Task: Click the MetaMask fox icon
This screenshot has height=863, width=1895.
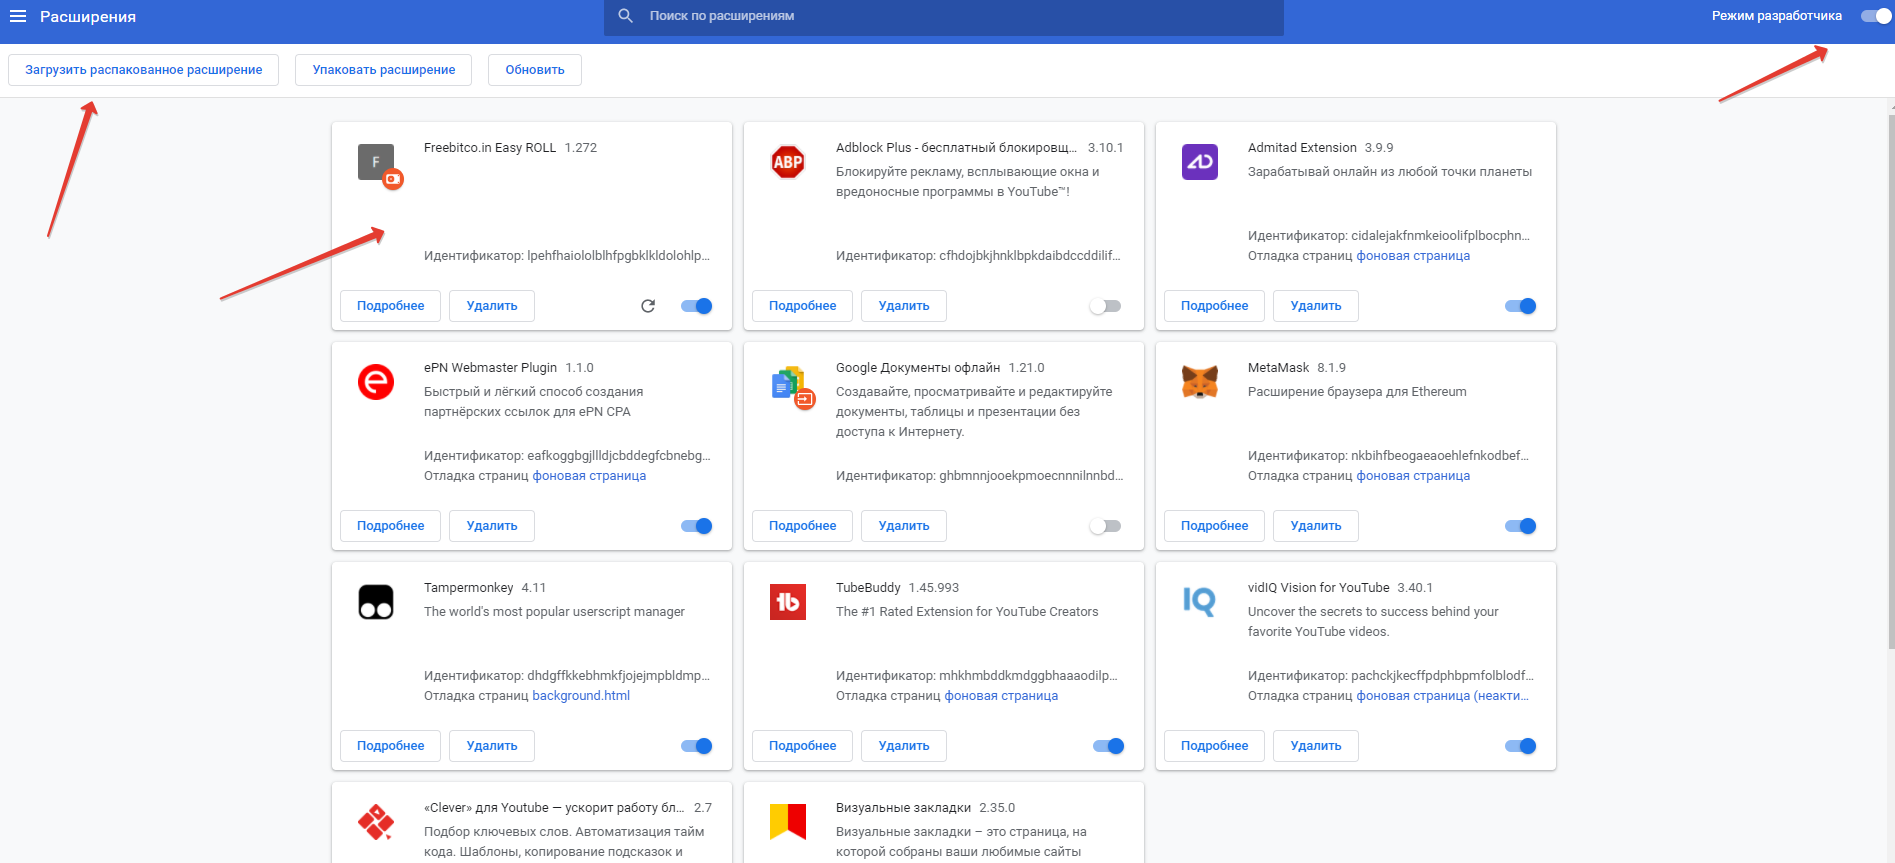Action: (x=1200, y=382)
